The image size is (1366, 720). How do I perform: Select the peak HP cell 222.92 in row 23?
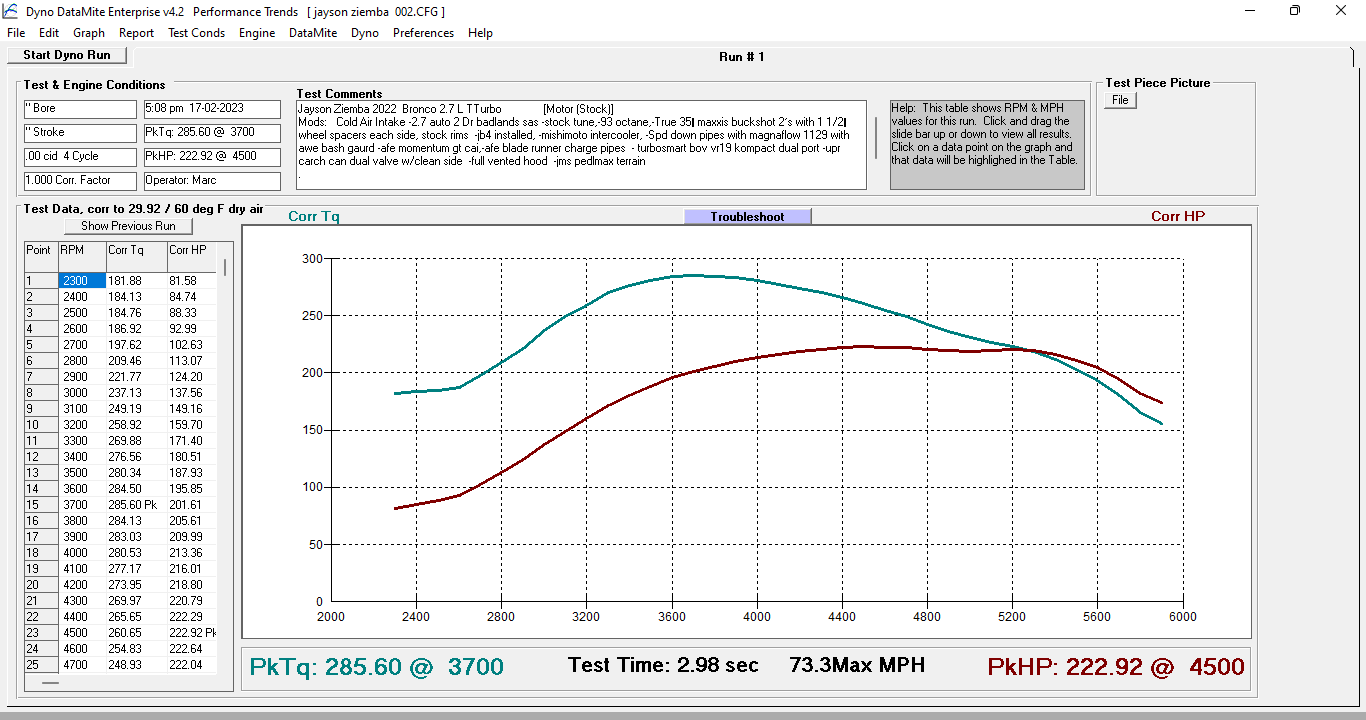191,633
